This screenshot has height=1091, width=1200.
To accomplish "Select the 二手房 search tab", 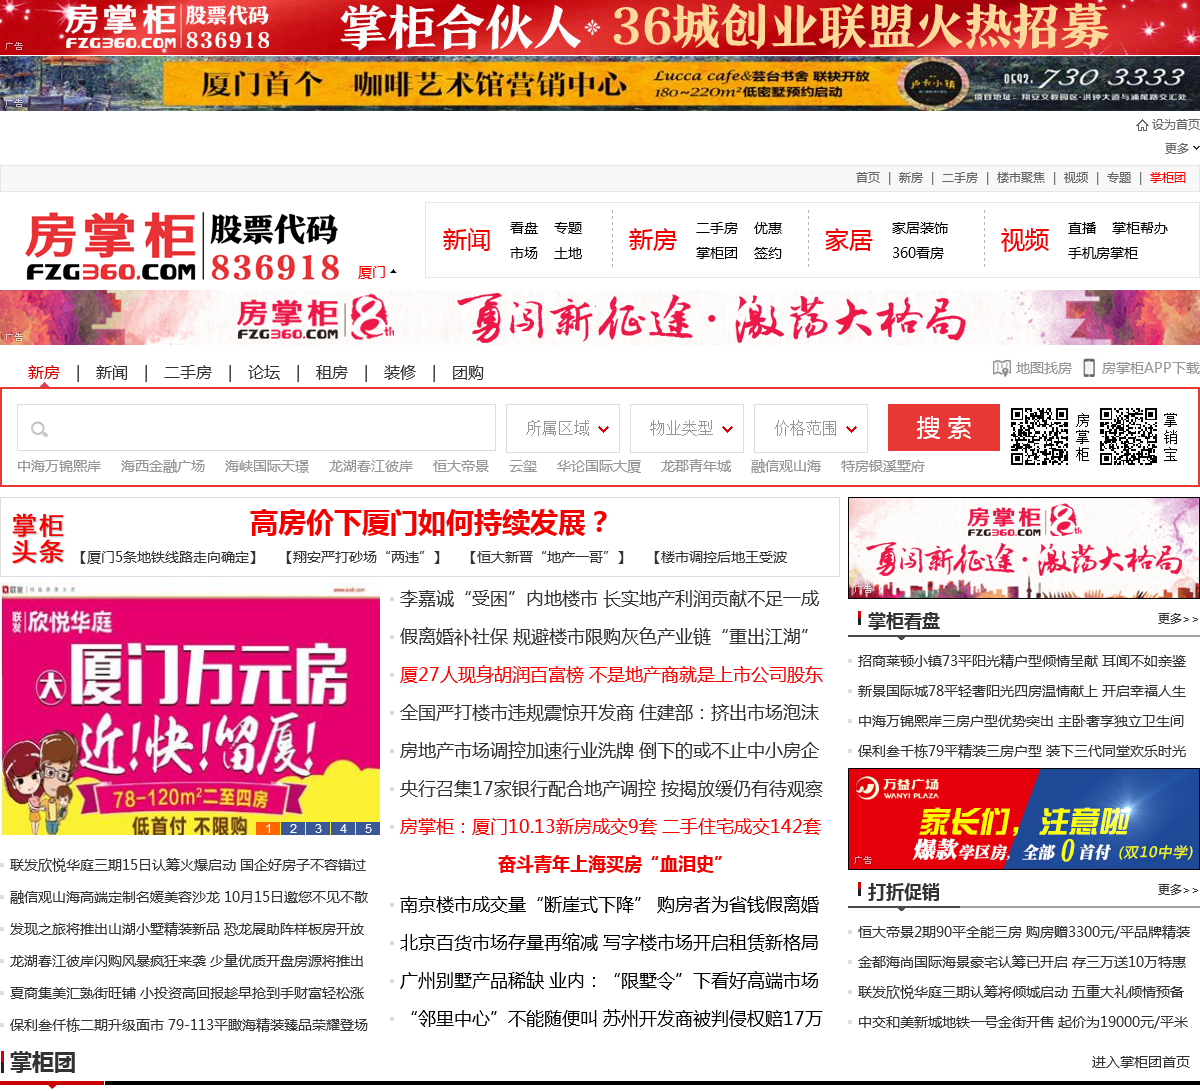I will pyautogui.click(x=188, y=372).
